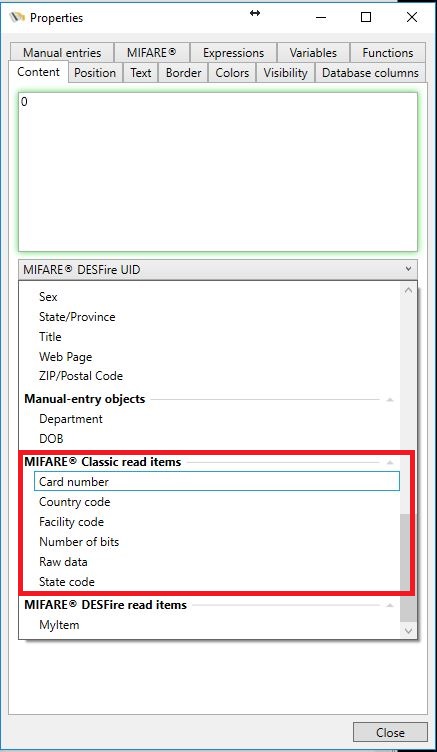The height and width of the screenshot is (752, 437).
Task: Switch to the Manual entries tab
Action: pos(62,53)
